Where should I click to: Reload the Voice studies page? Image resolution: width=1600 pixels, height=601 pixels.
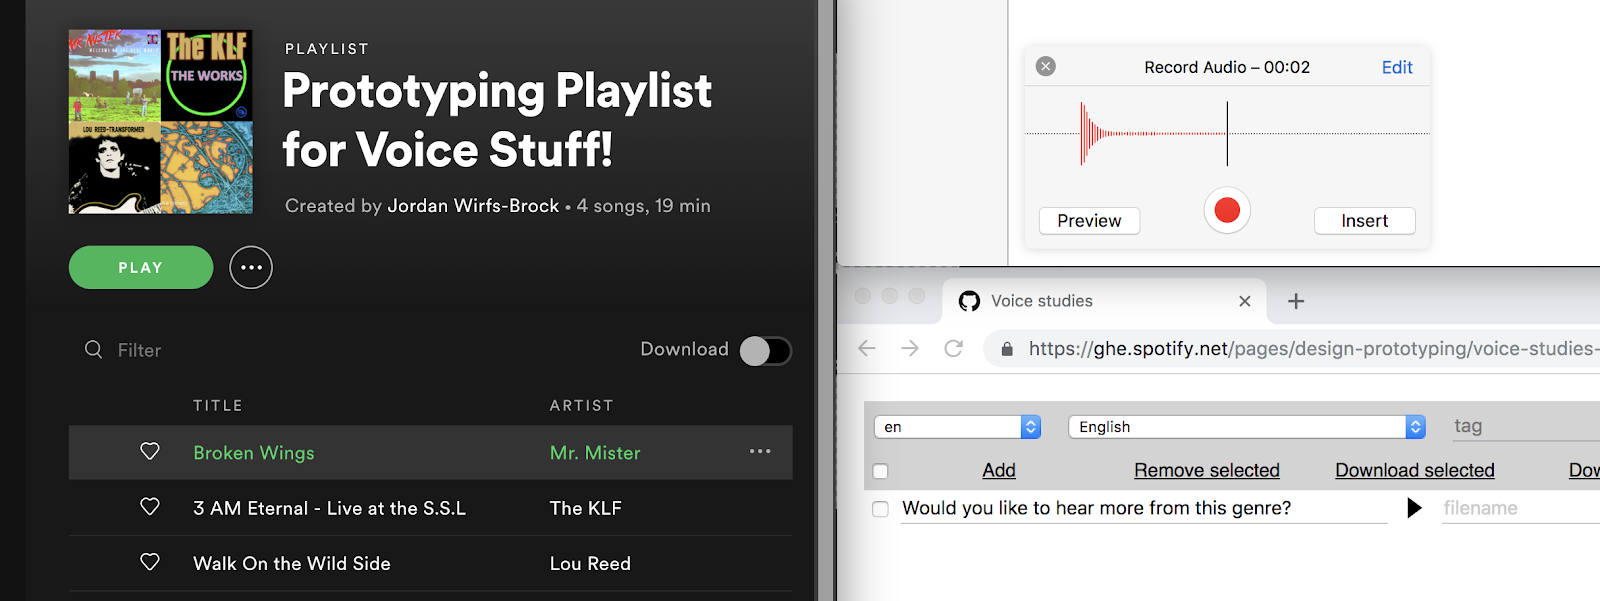point(954,348)
